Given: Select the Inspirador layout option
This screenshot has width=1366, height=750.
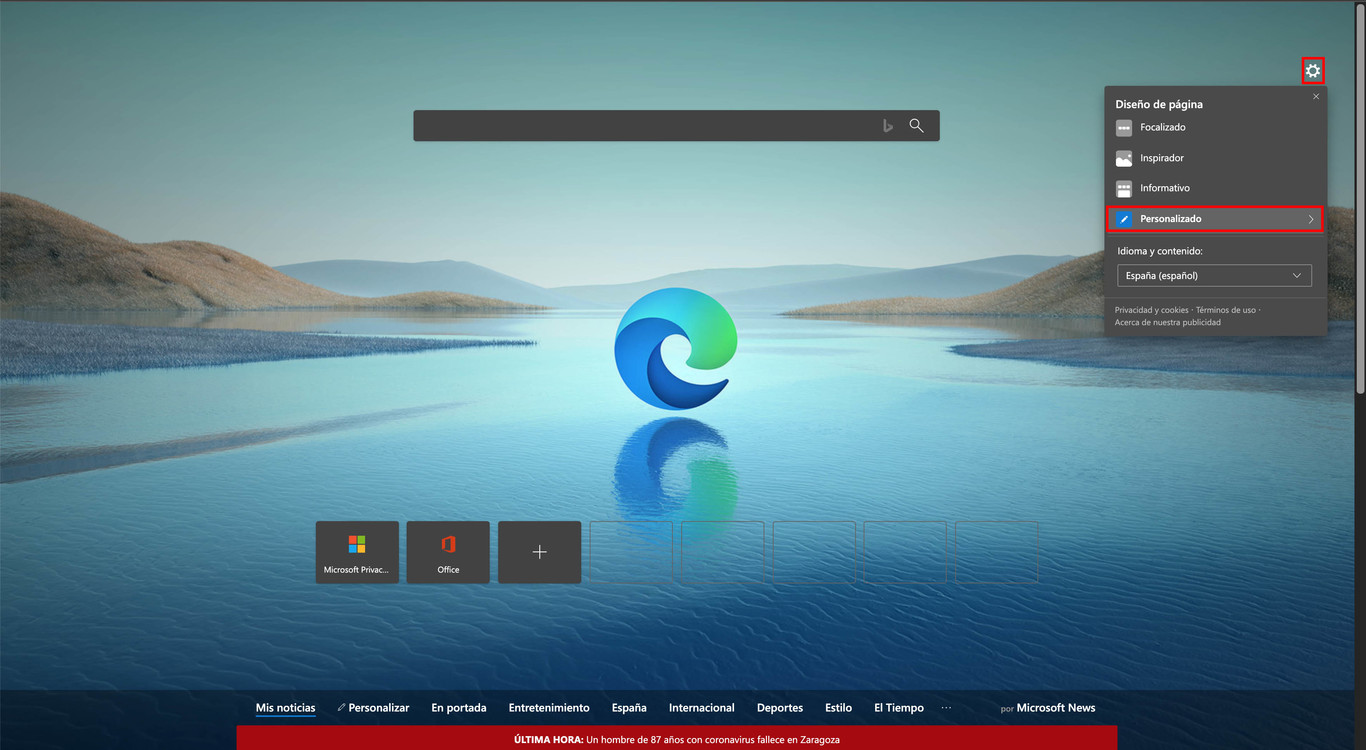Looking at the screenshot, I should click(1161, 158).
